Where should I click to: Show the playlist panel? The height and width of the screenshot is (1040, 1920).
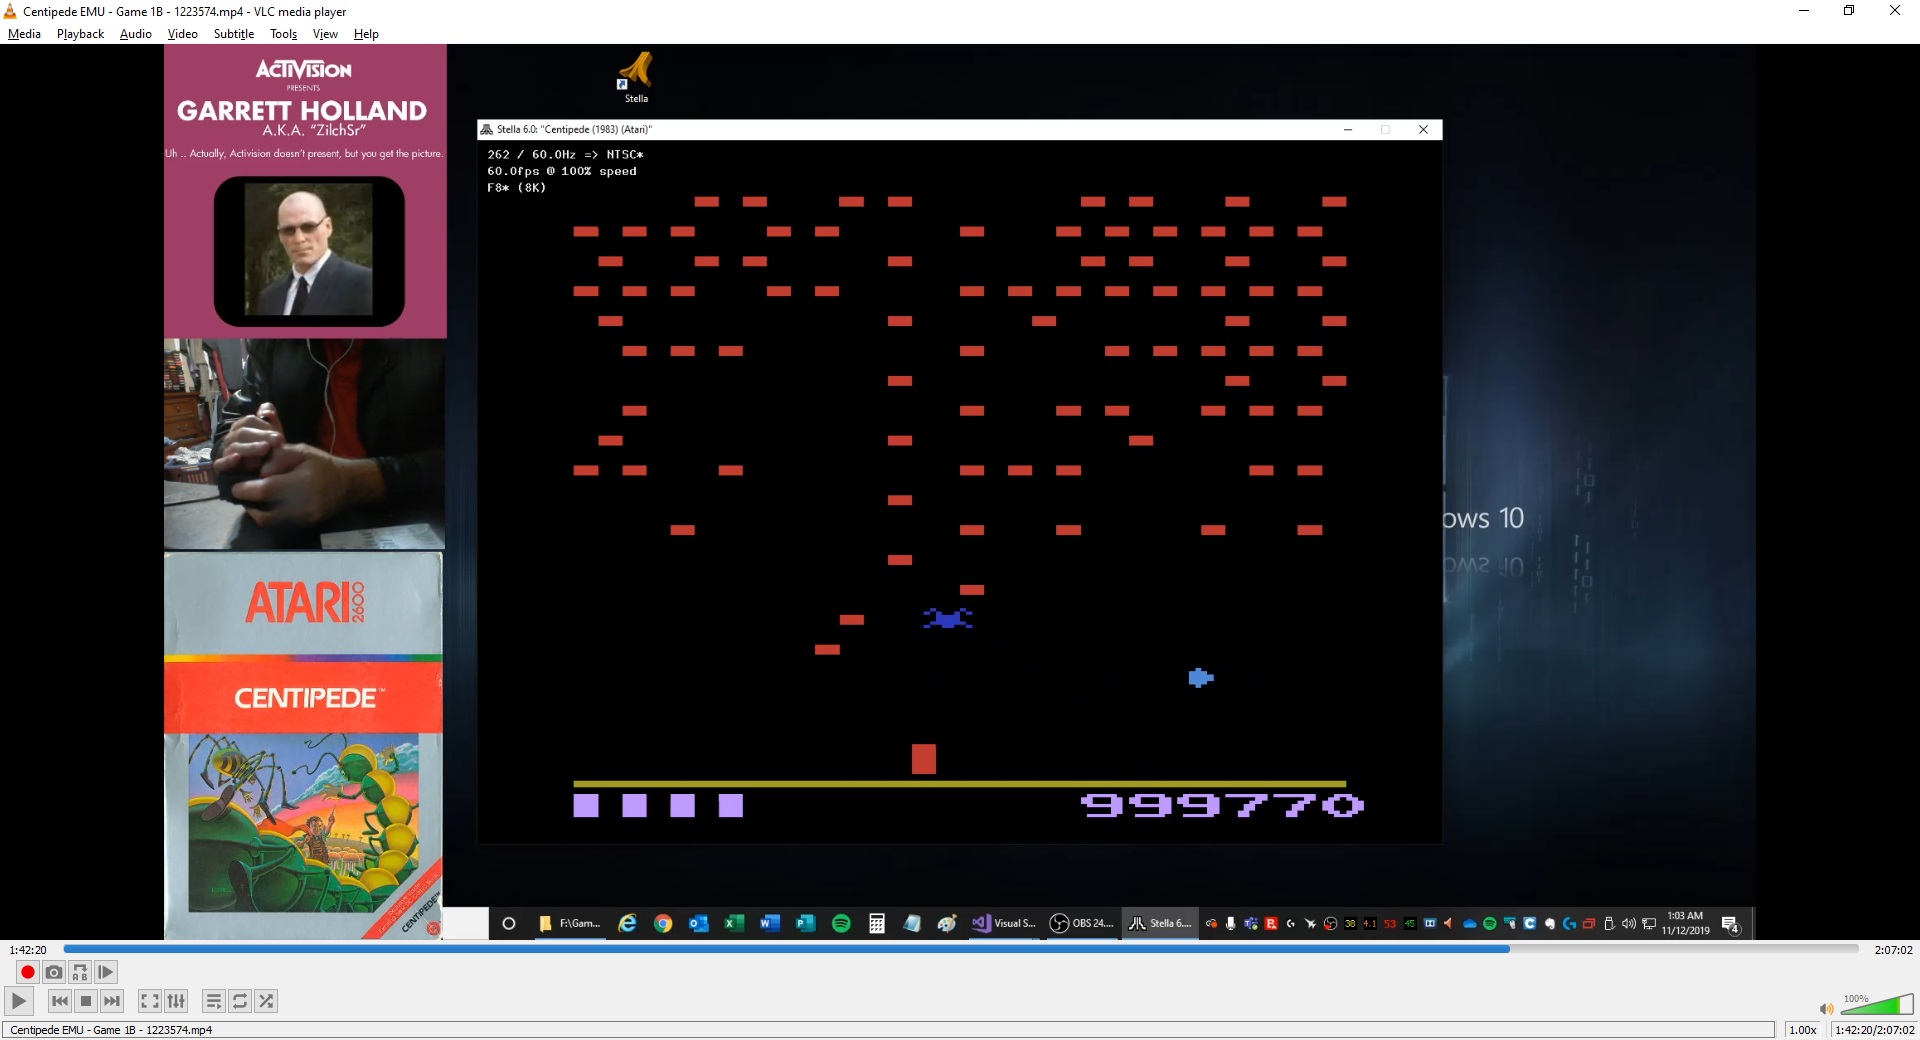point(214,1001)
